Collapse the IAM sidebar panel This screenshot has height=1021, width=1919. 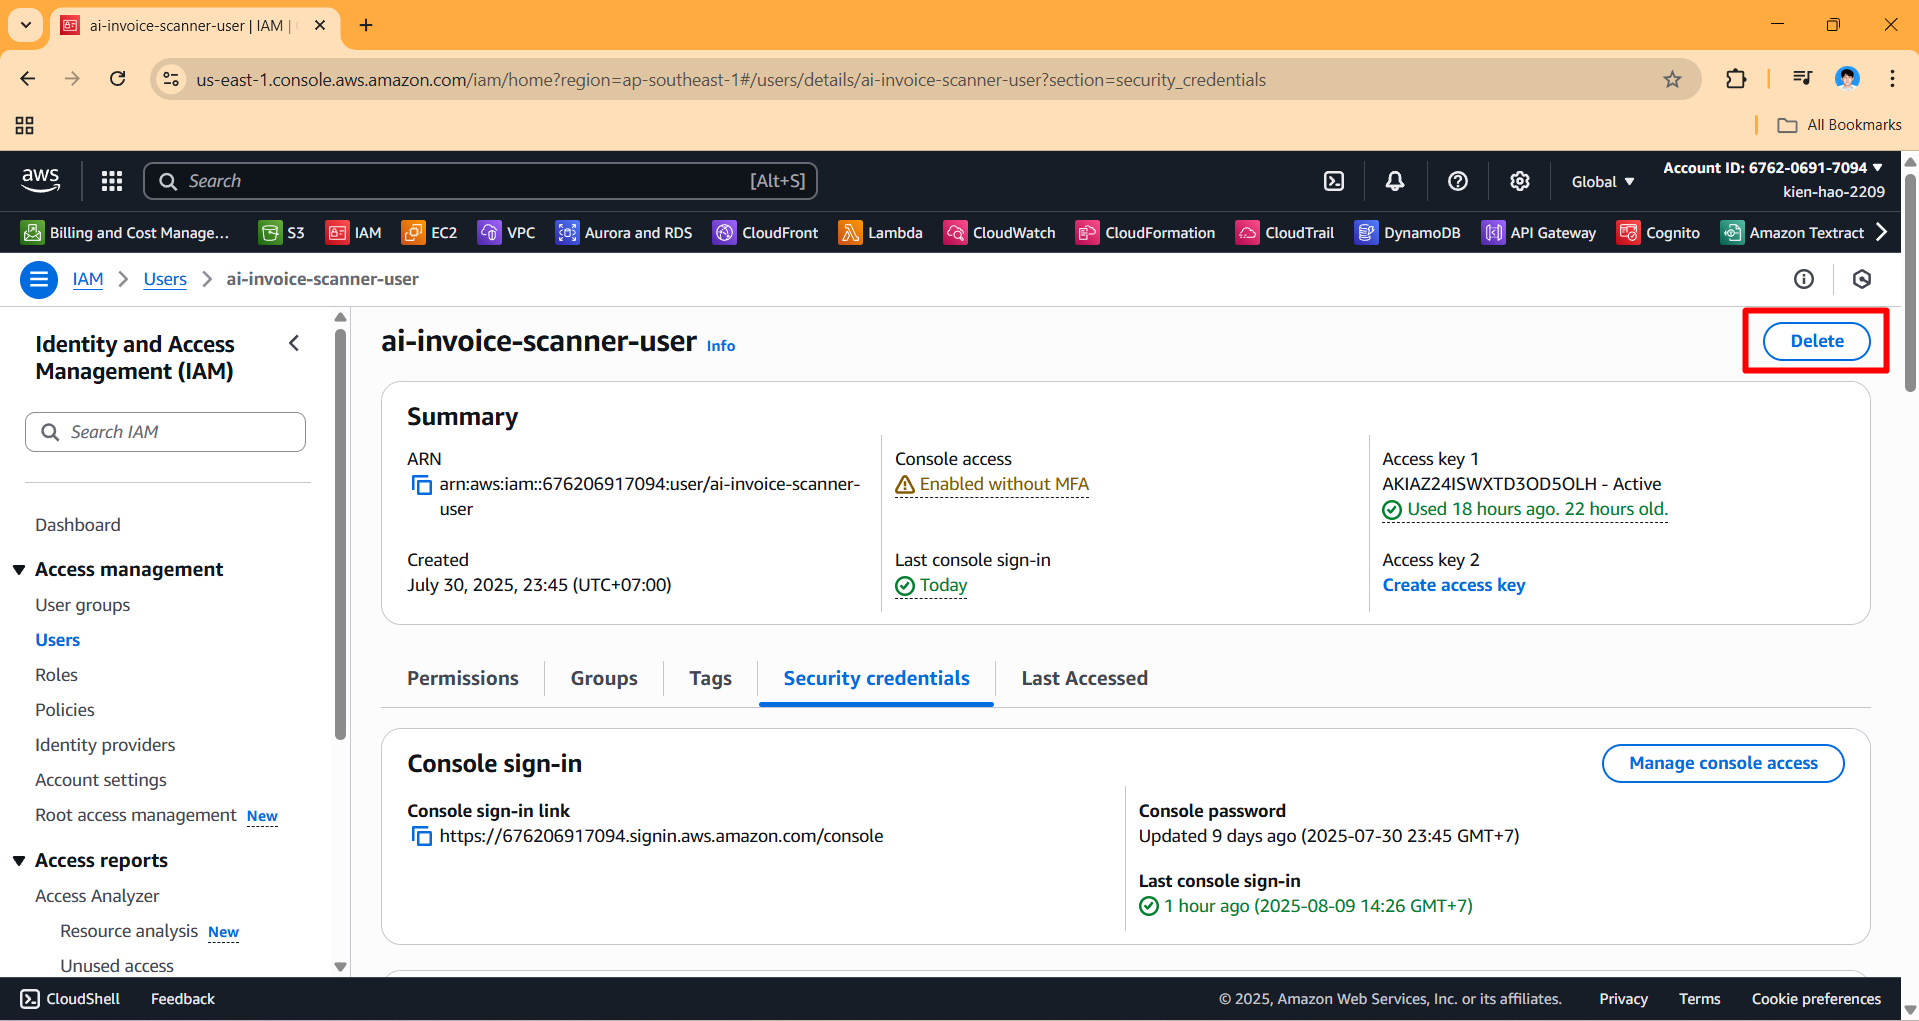(x=294, y=343)
